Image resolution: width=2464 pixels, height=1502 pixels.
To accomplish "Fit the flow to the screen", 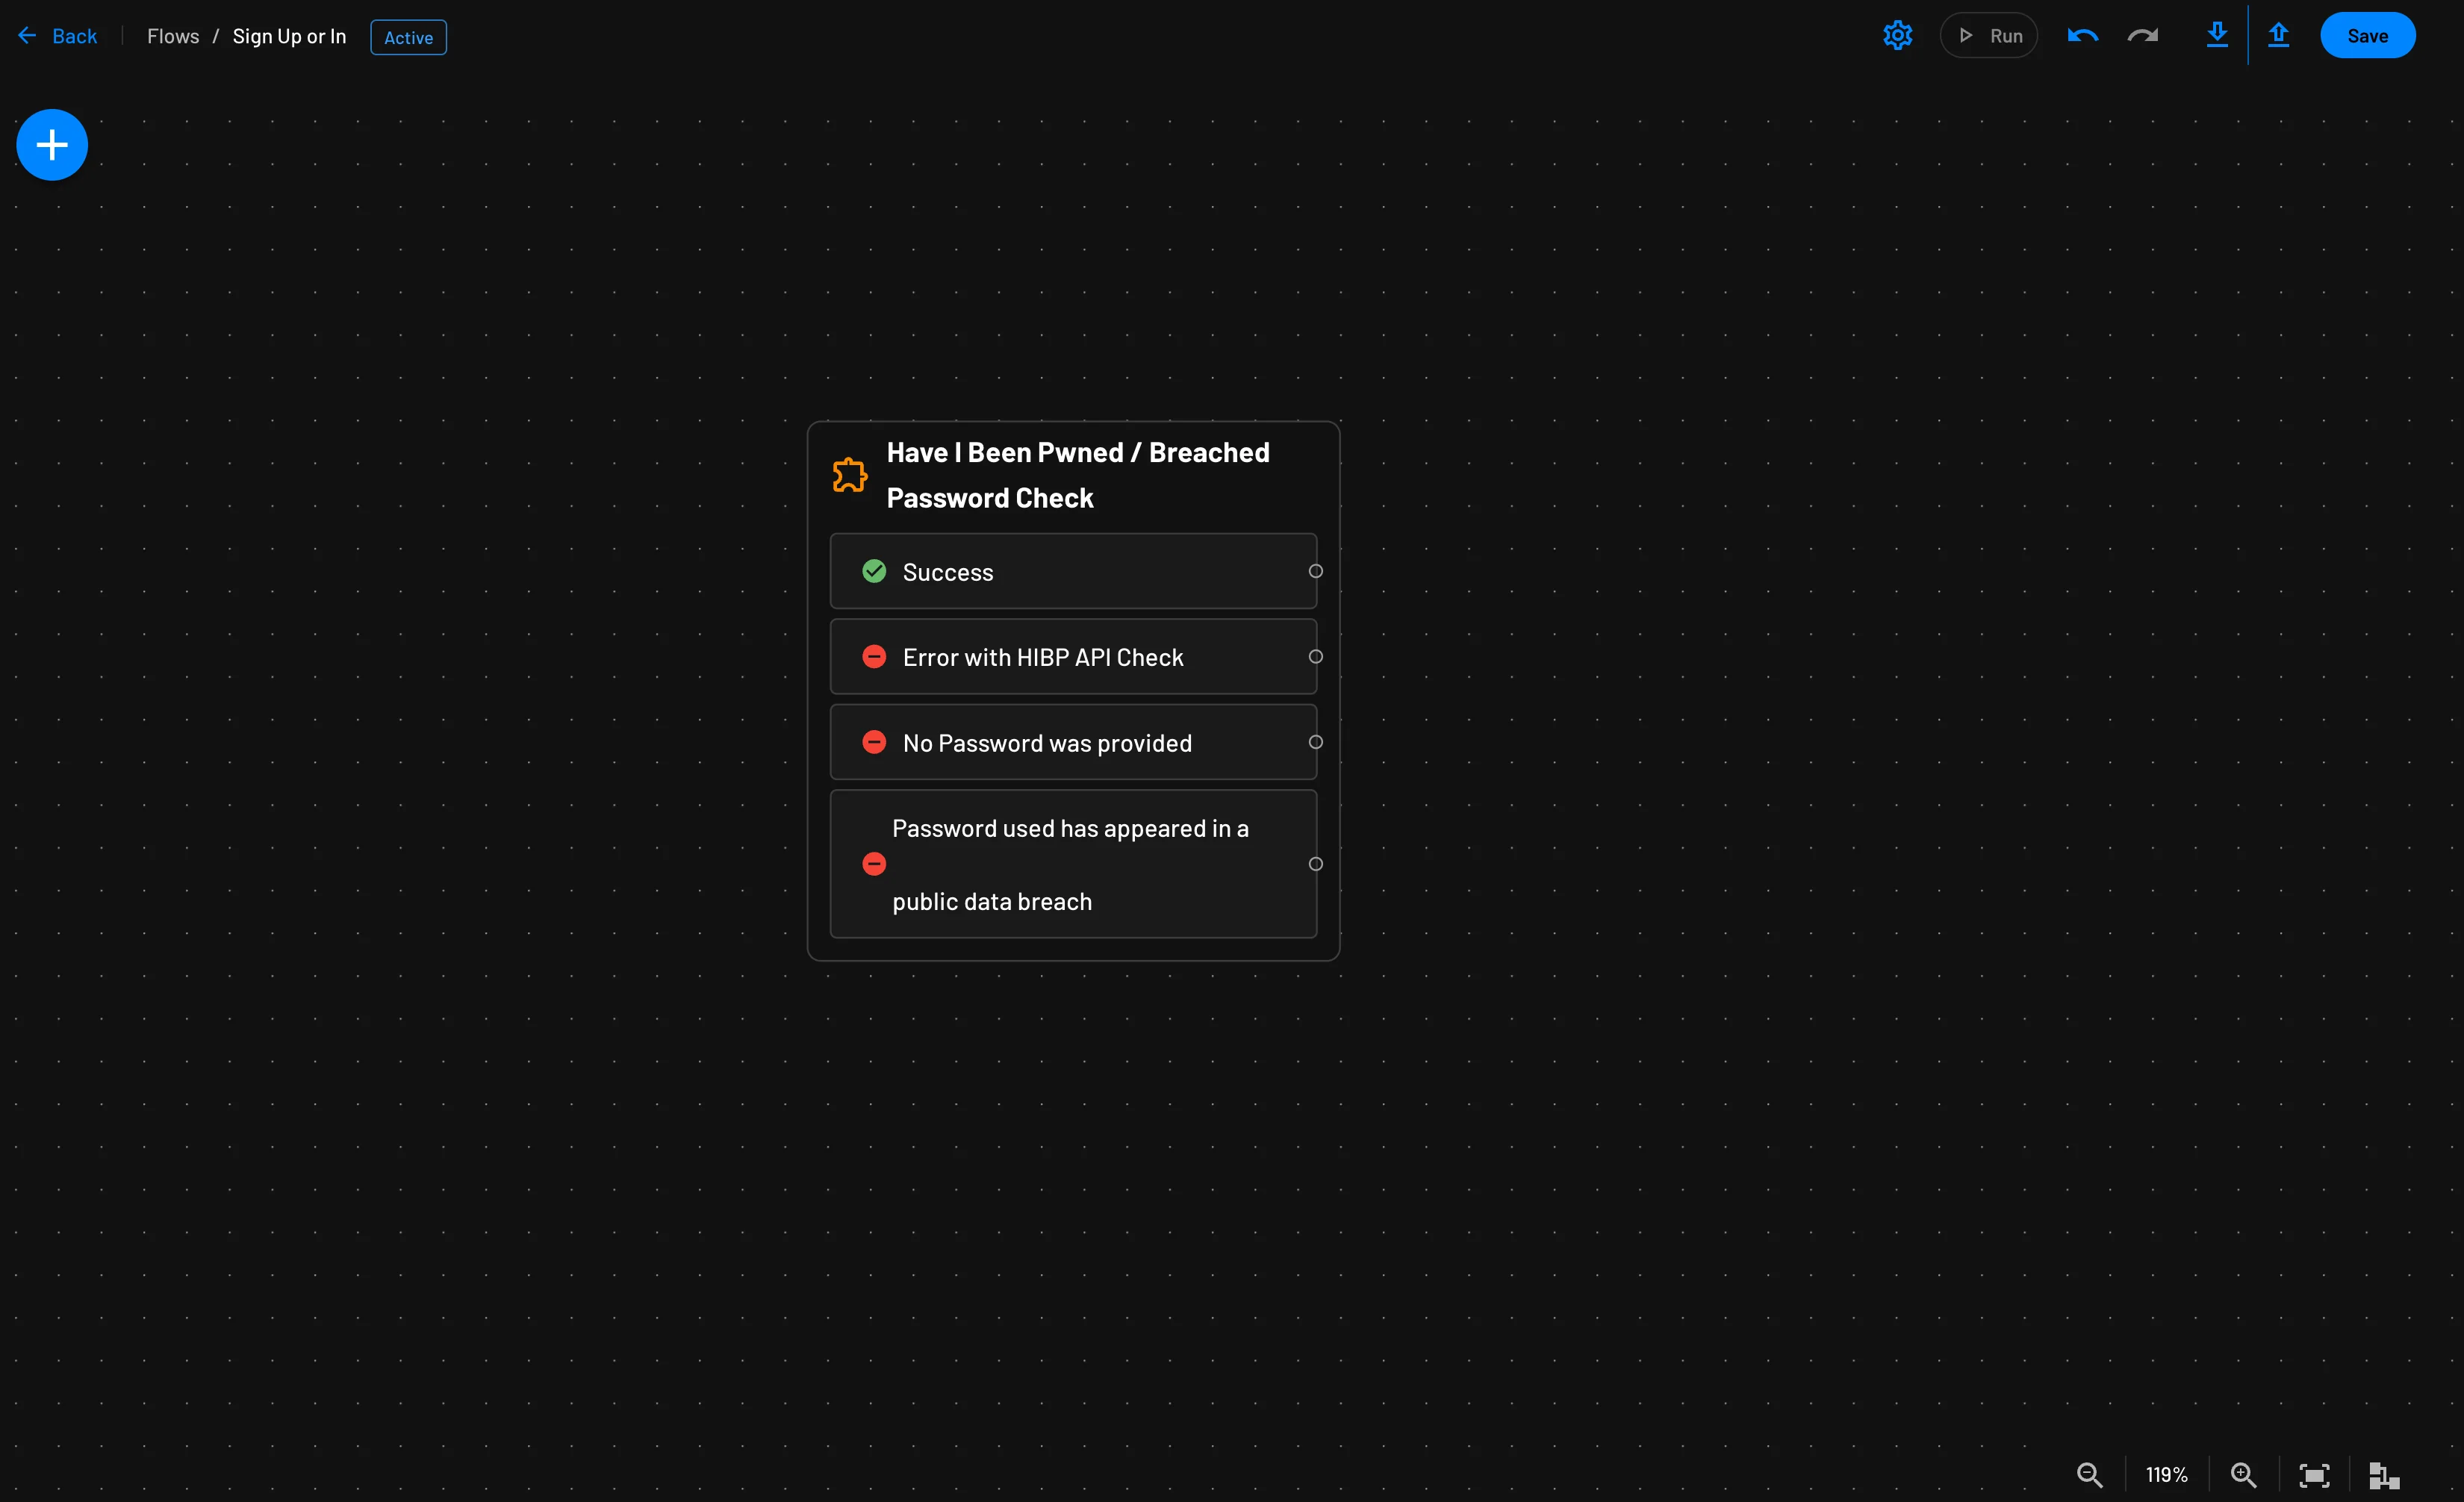I will [x=2315, y=1474].
